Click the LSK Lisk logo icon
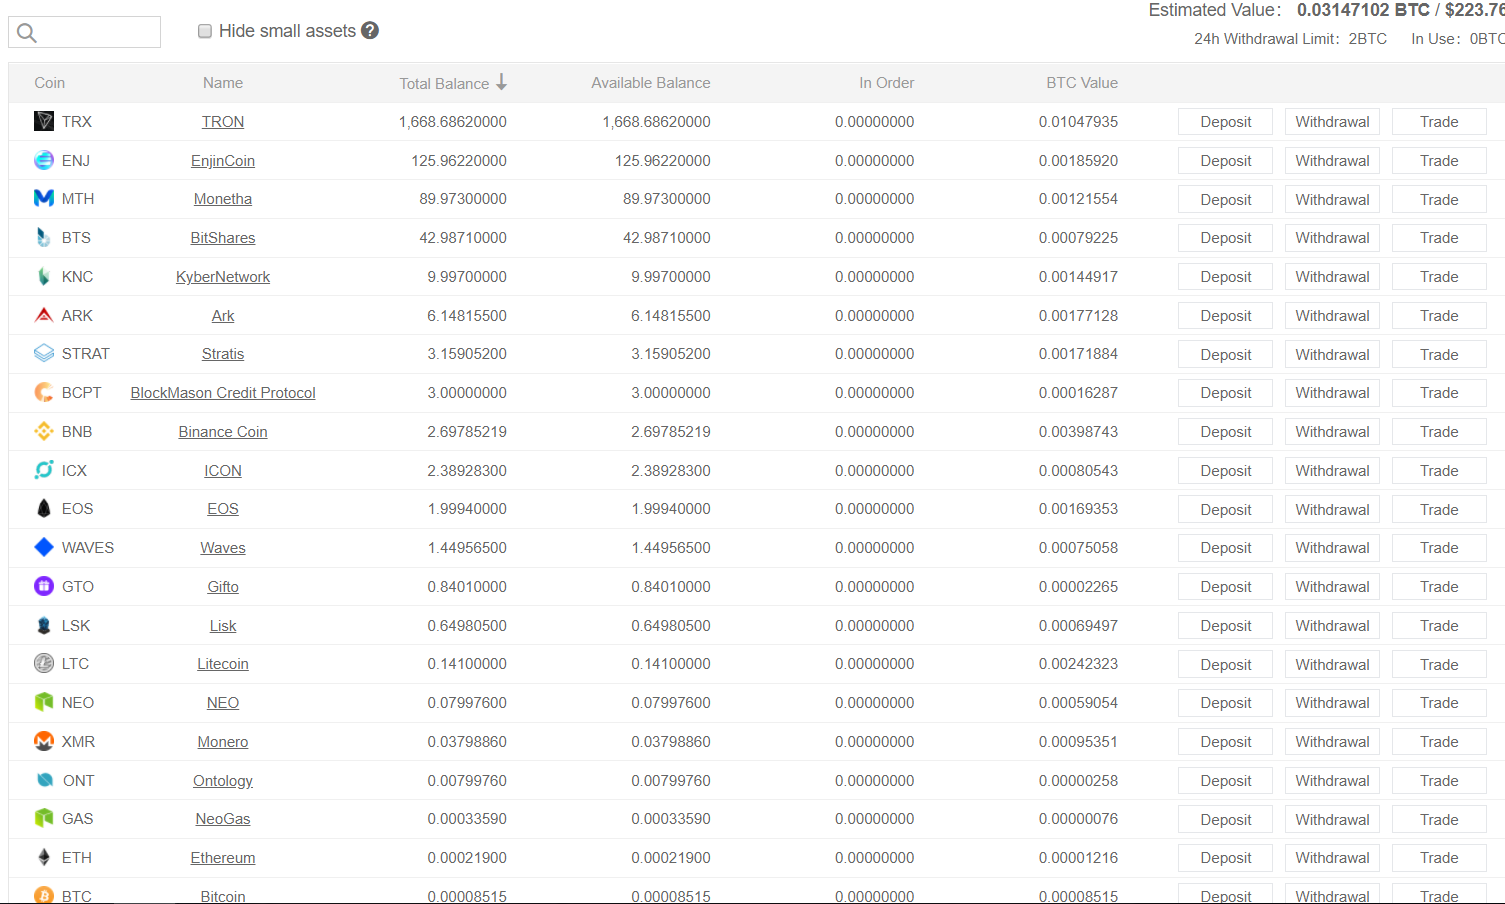Viewport: 1505px width, 904px height. coord(44,625)
